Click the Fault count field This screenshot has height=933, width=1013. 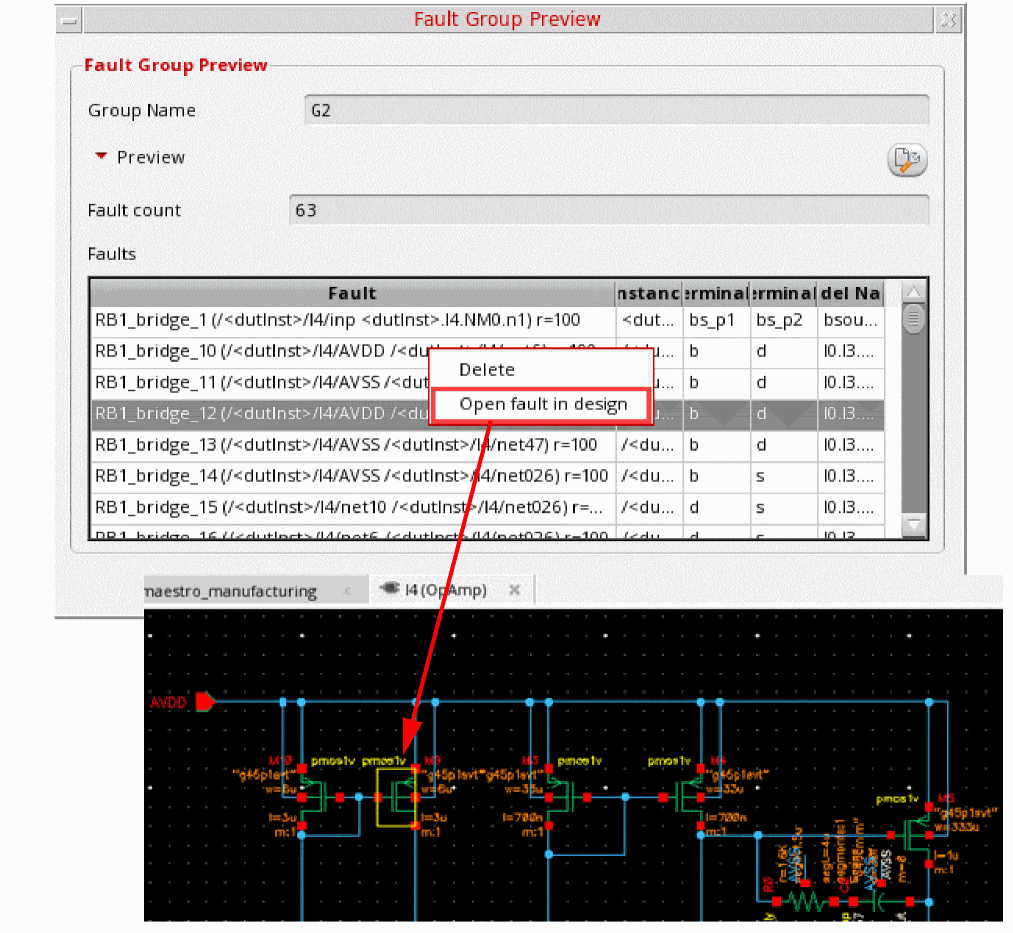click(609, 210)
